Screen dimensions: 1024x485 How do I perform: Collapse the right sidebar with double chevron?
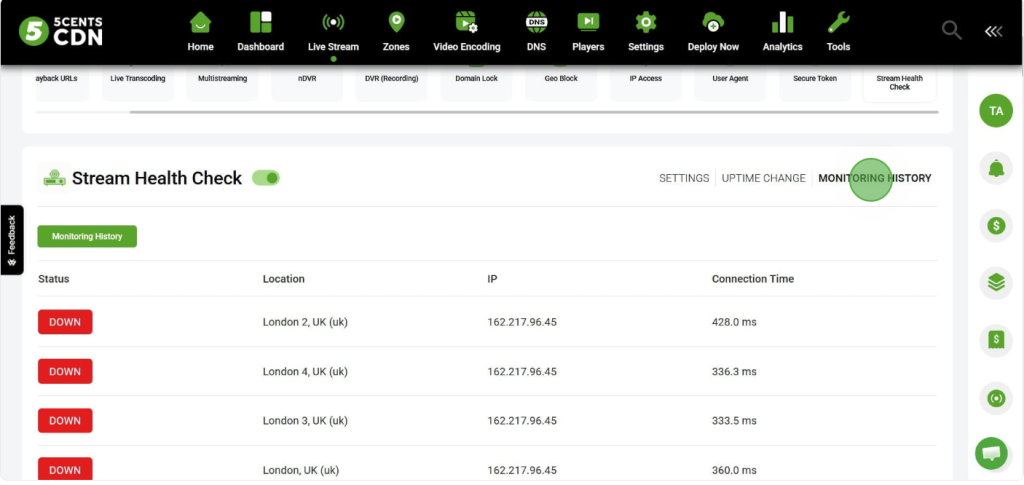coord(993,31)
